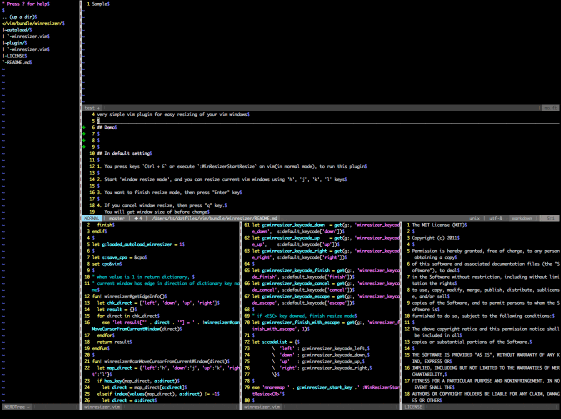Click README line 12 about 'Ctrl + E'

point(231,166)
